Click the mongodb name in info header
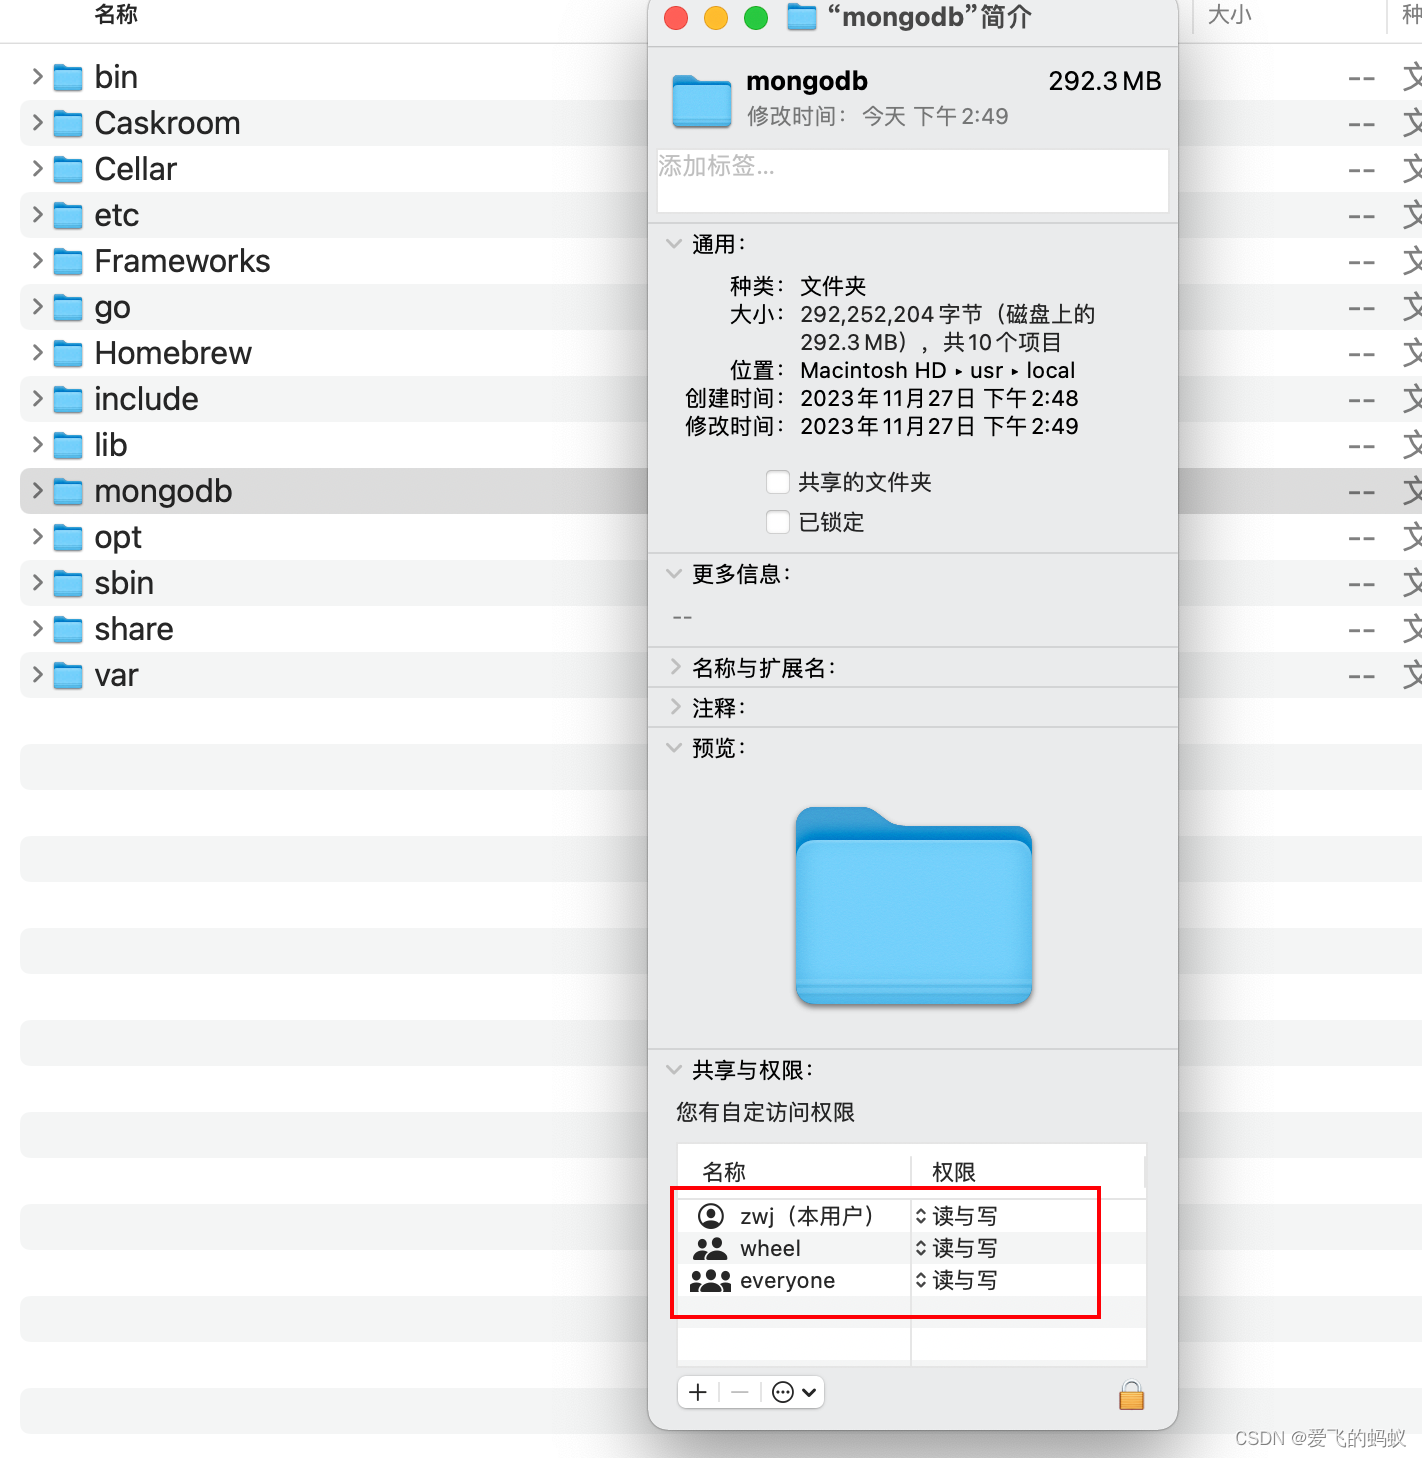Viewport: 1422px width, 1458px height. (807, 81)
